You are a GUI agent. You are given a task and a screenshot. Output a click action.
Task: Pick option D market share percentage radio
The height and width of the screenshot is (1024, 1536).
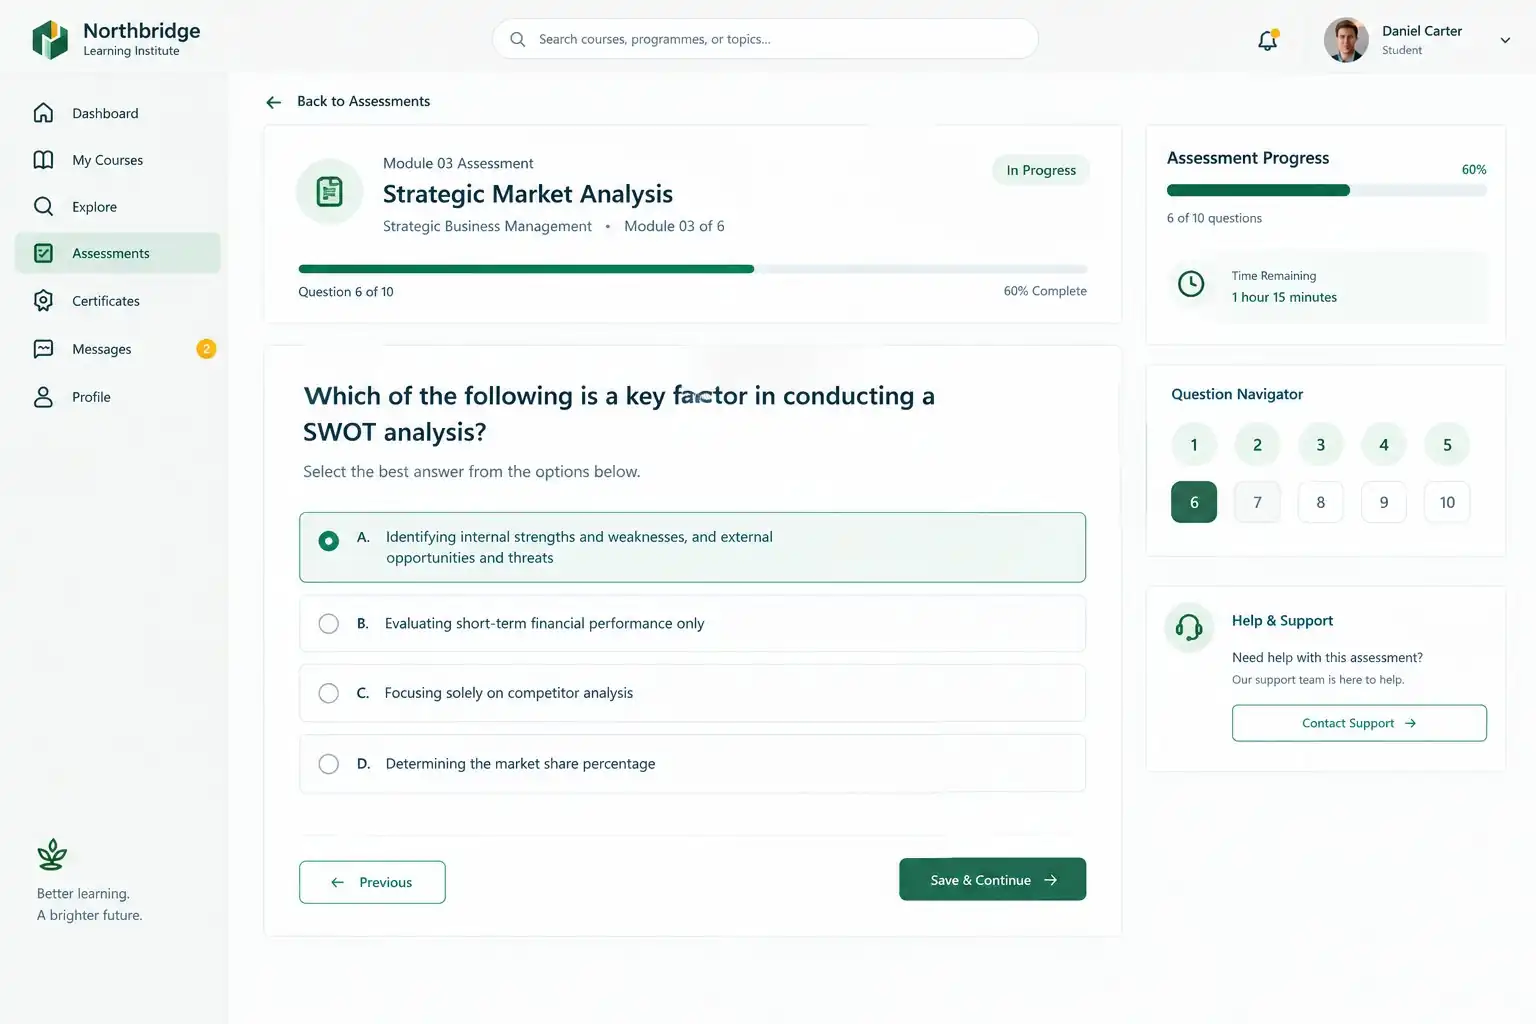coord(328,764)
